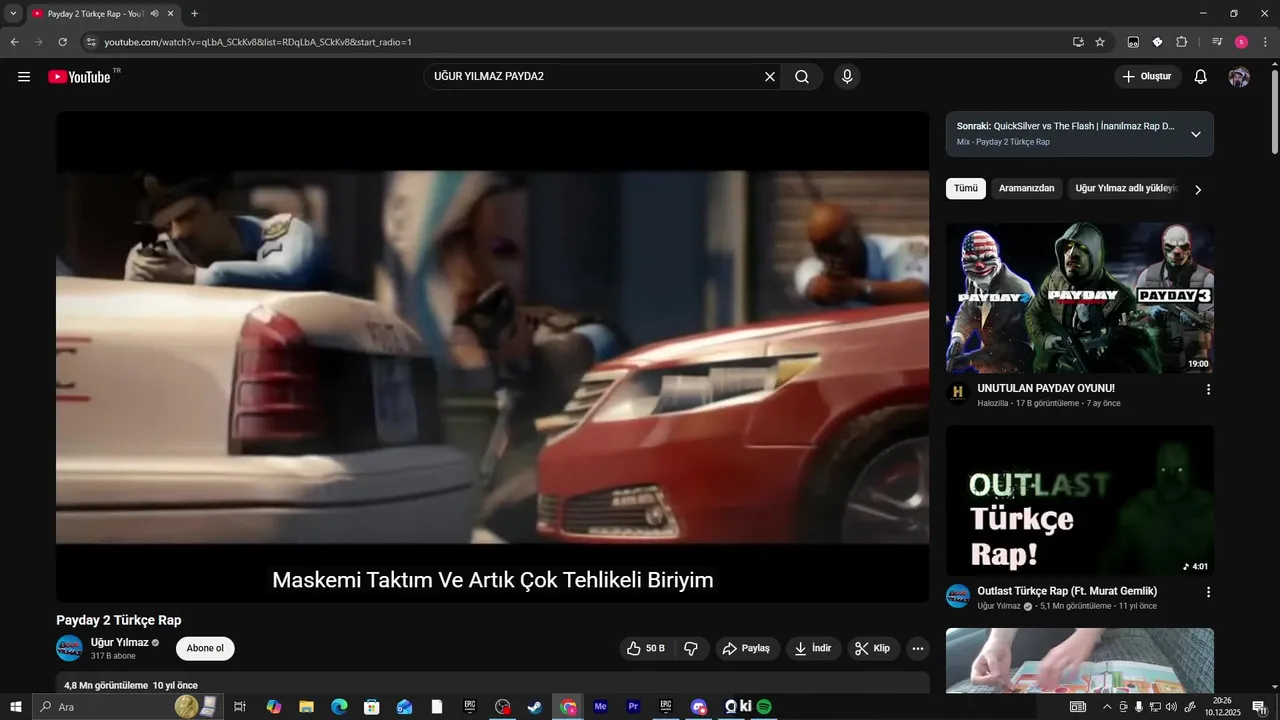Open a new browser tab
Viewport: 1280px width, 720px height.
(x=194, y=14)
